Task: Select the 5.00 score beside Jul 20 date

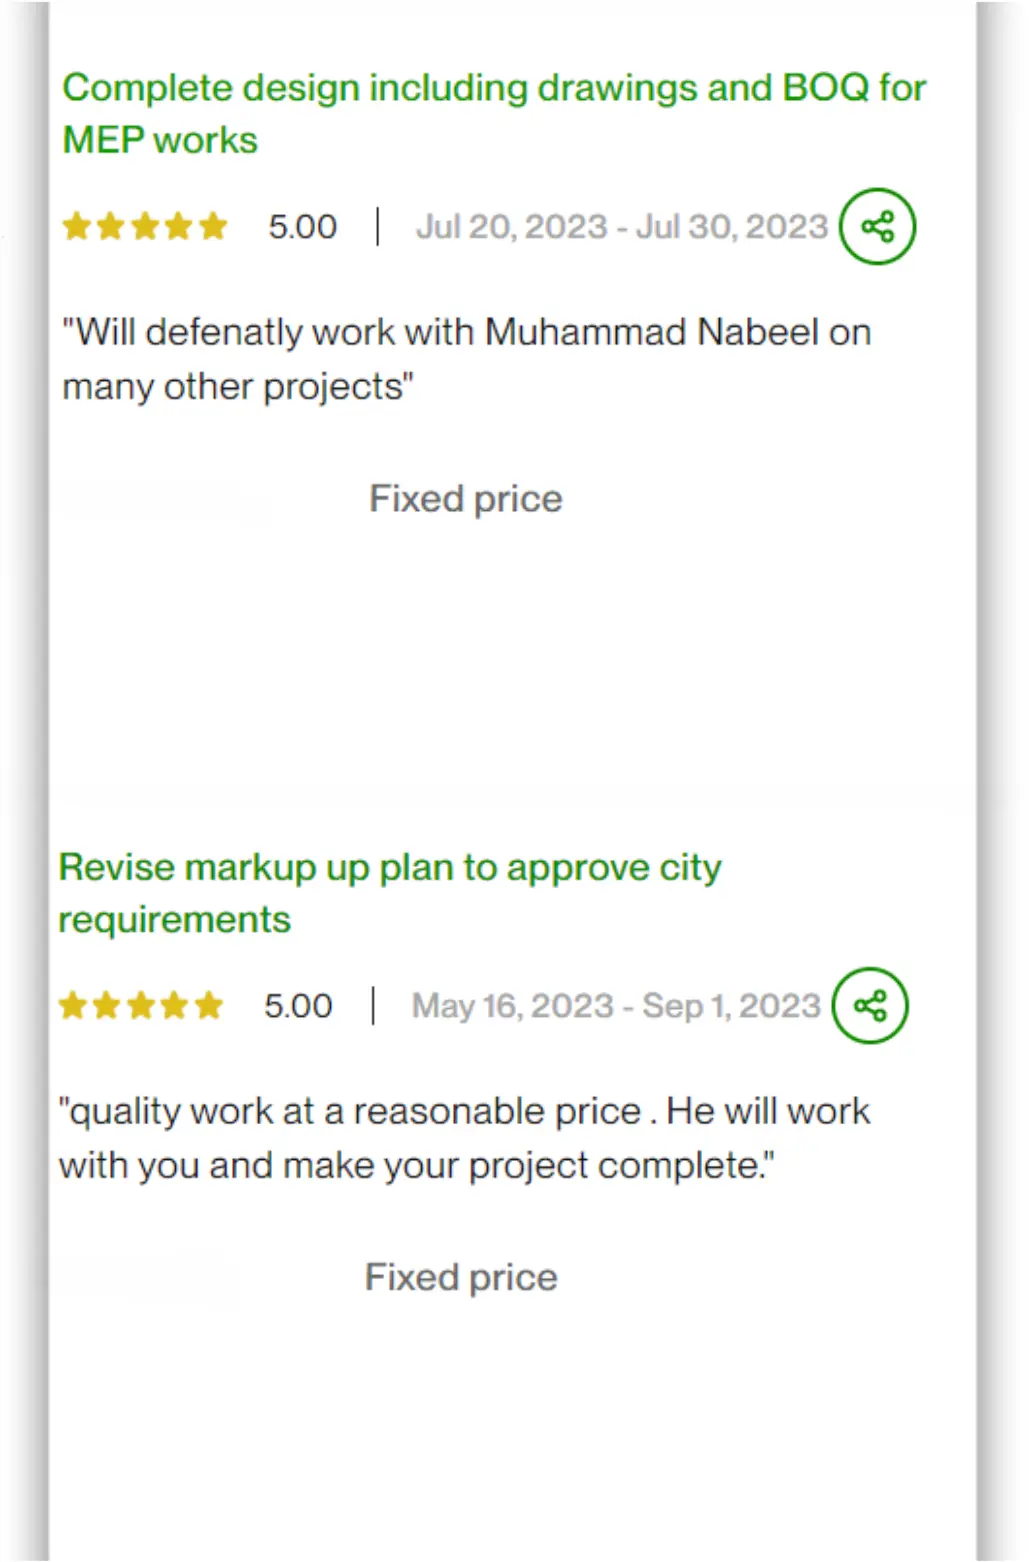Action: coord(302,227)
